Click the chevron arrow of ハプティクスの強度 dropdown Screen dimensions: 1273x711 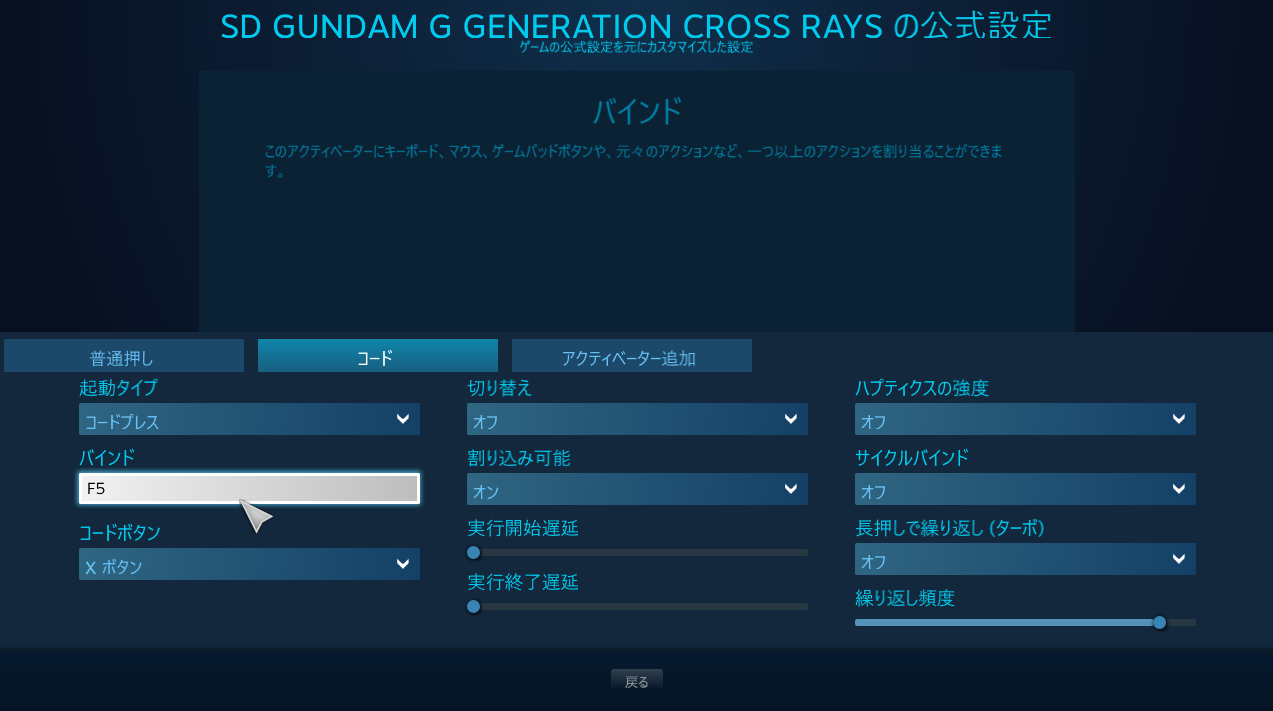tap(1178, 419)
